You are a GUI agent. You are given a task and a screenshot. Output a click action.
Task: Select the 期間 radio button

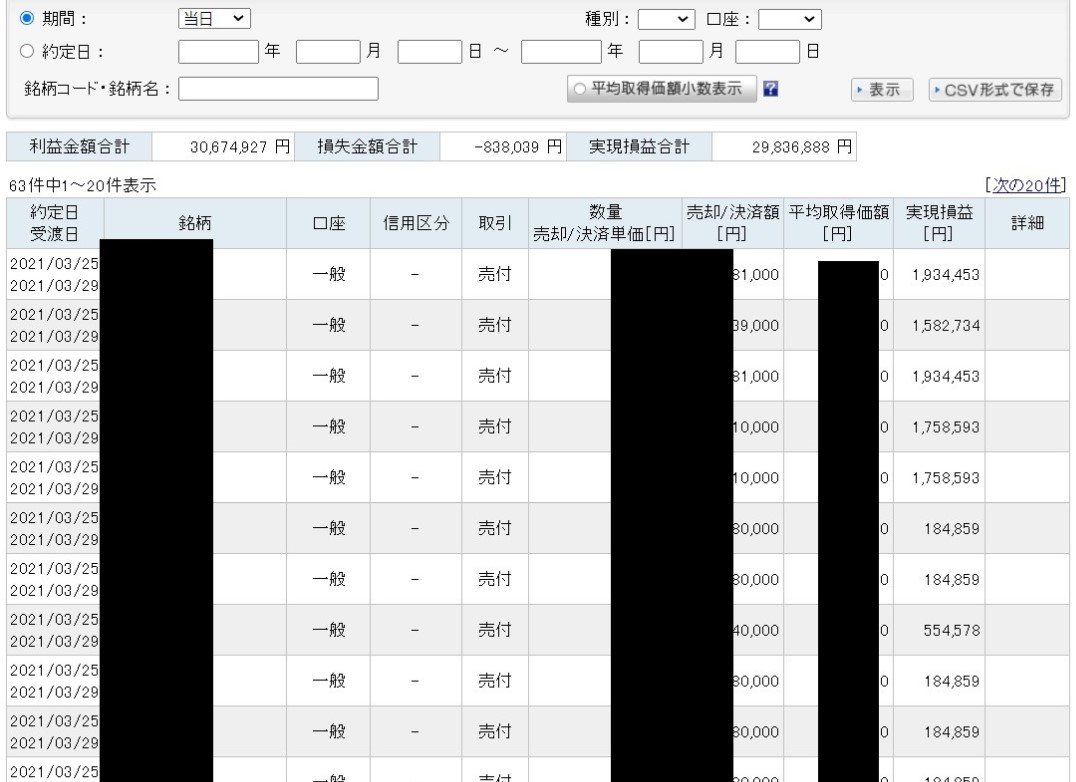point(27,19)
